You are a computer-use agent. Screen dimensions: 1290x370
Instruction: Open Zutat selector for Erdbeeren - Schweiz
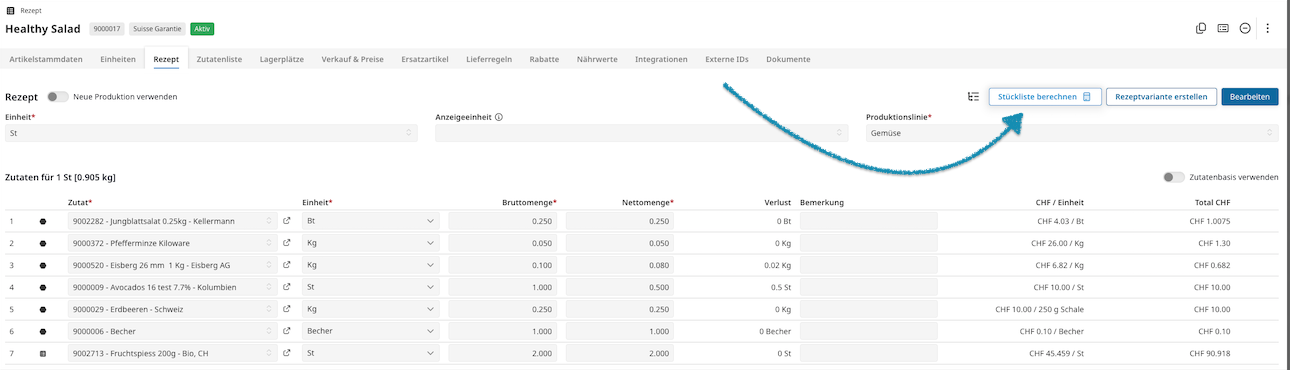(x=172, y=309)
